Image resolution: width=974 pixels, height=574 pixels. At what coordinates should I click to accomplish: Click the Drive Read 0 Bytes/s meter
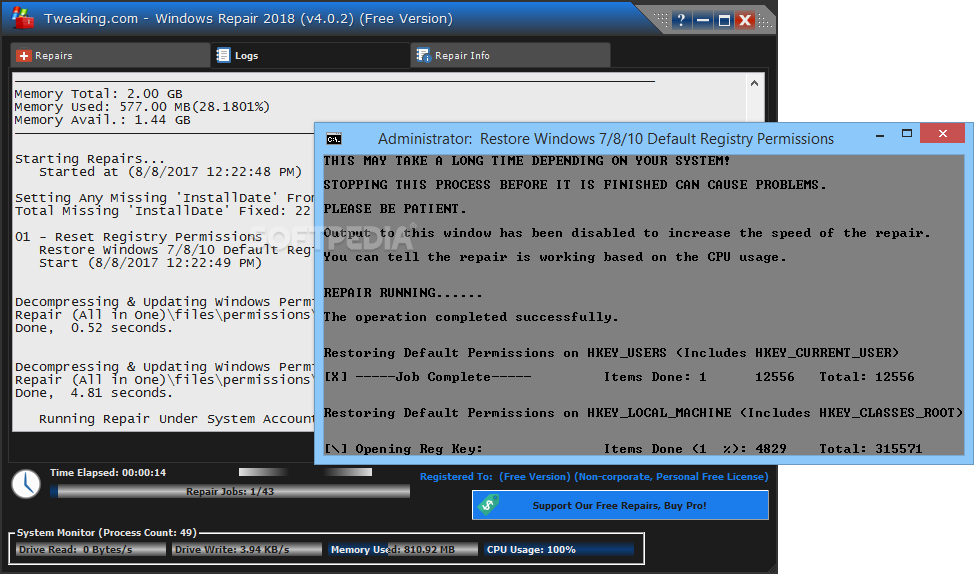(x=91, y=549)
